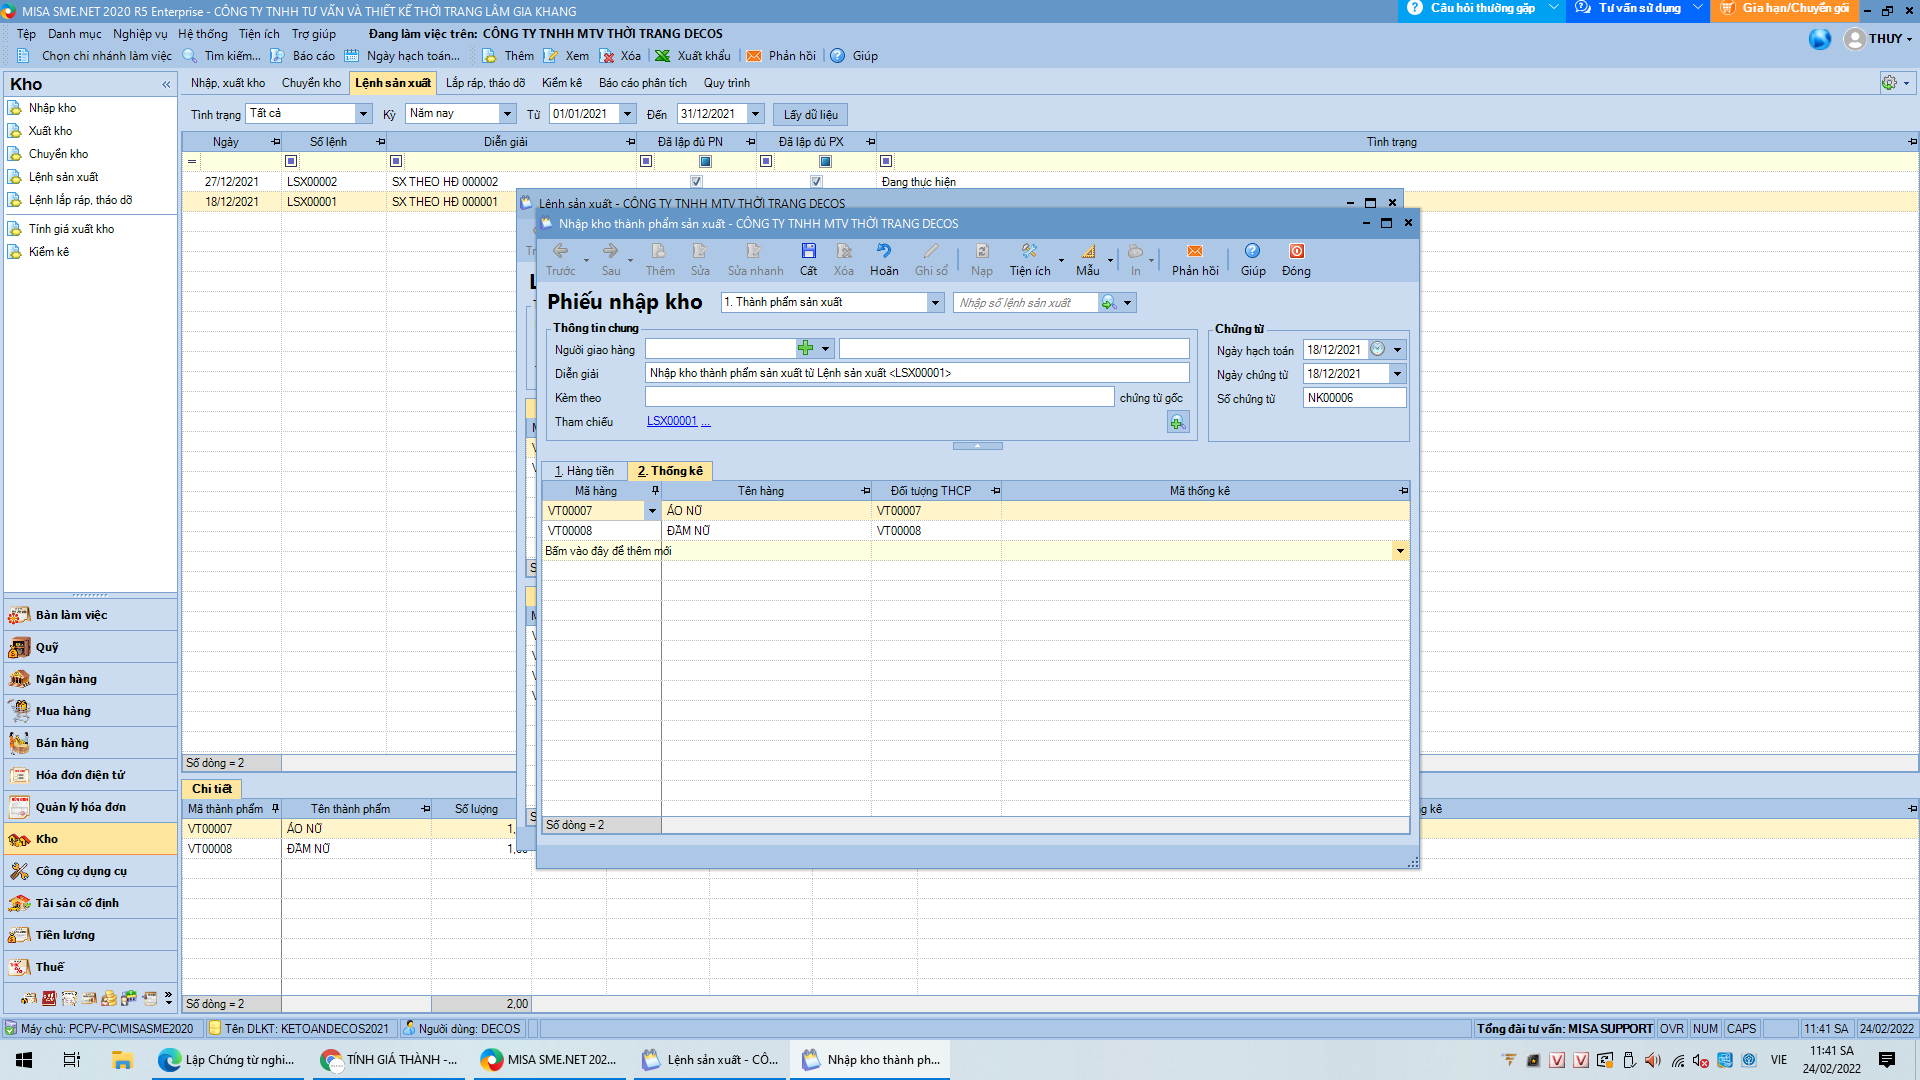
Task: Open Kiểm kê tab
Action: (x=562, y=83)
